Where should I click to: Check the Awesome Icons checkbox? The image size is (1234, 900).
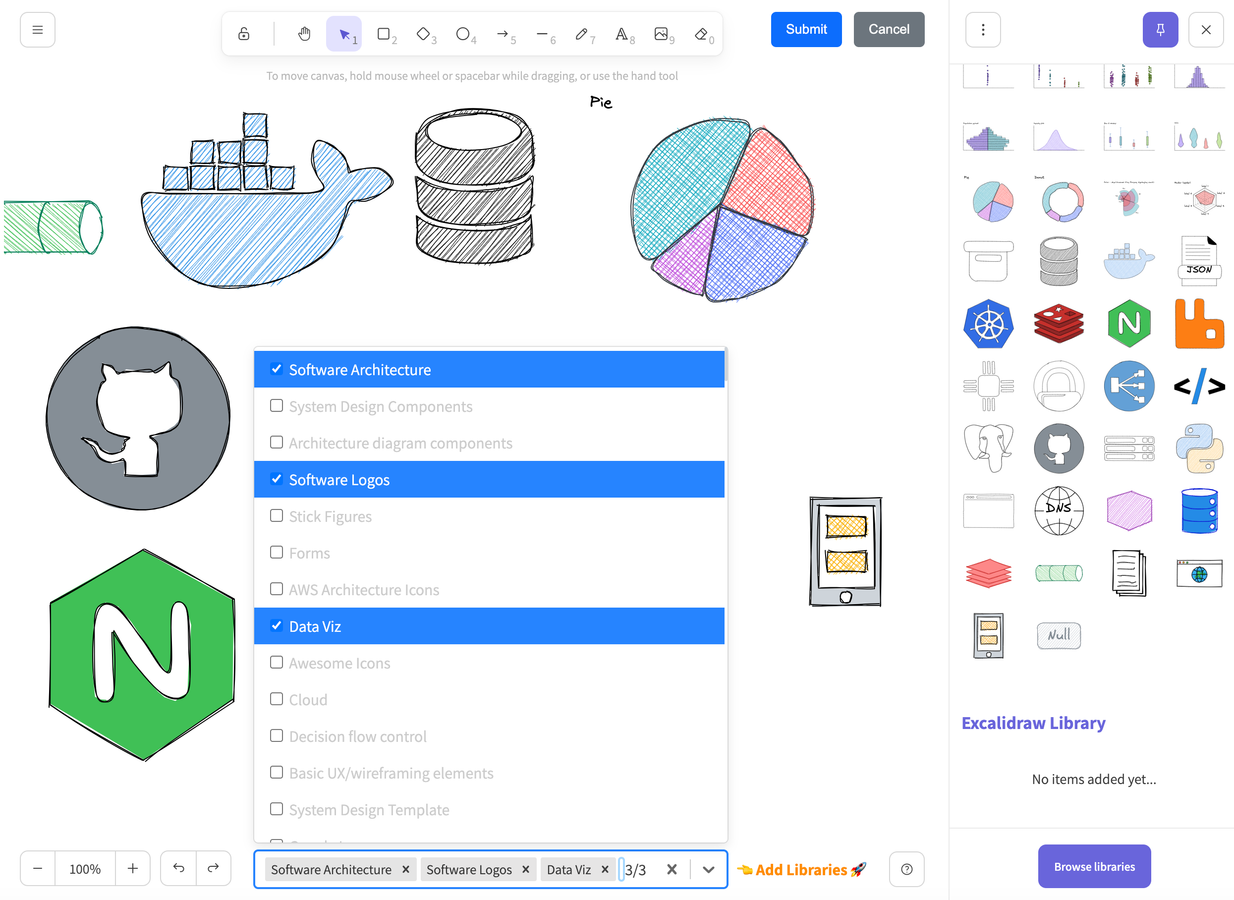(277, 662)
